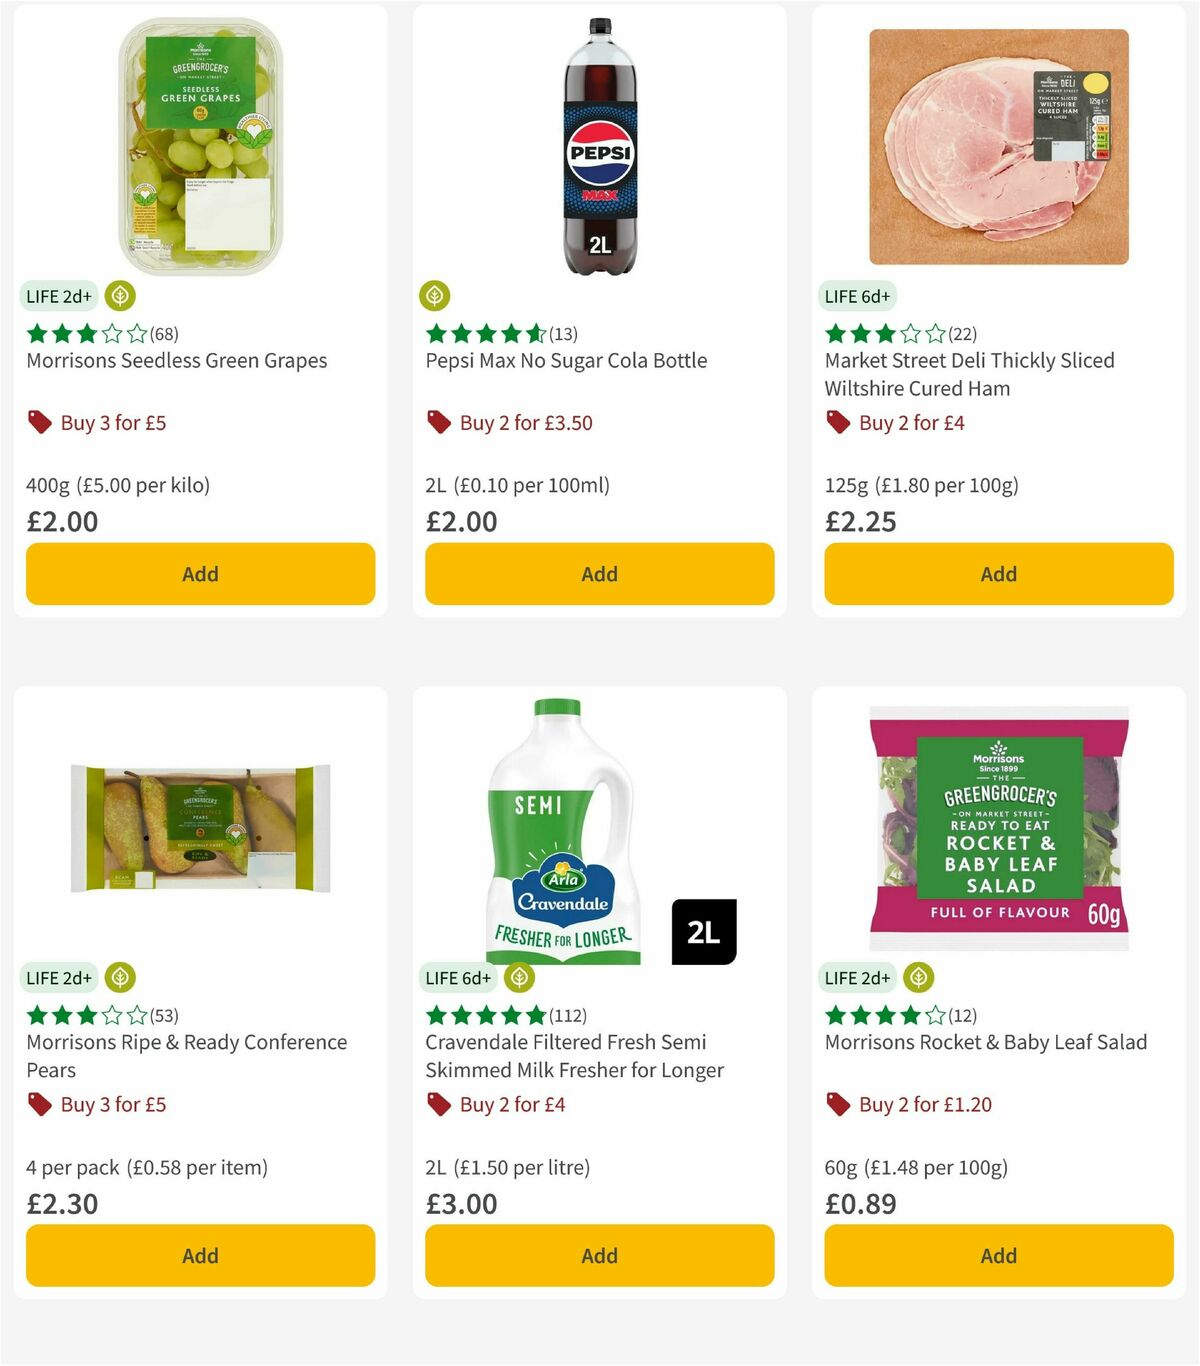
Task: Open the (112) reviews for Cravendale milk
Action: tap(567, 1015)
